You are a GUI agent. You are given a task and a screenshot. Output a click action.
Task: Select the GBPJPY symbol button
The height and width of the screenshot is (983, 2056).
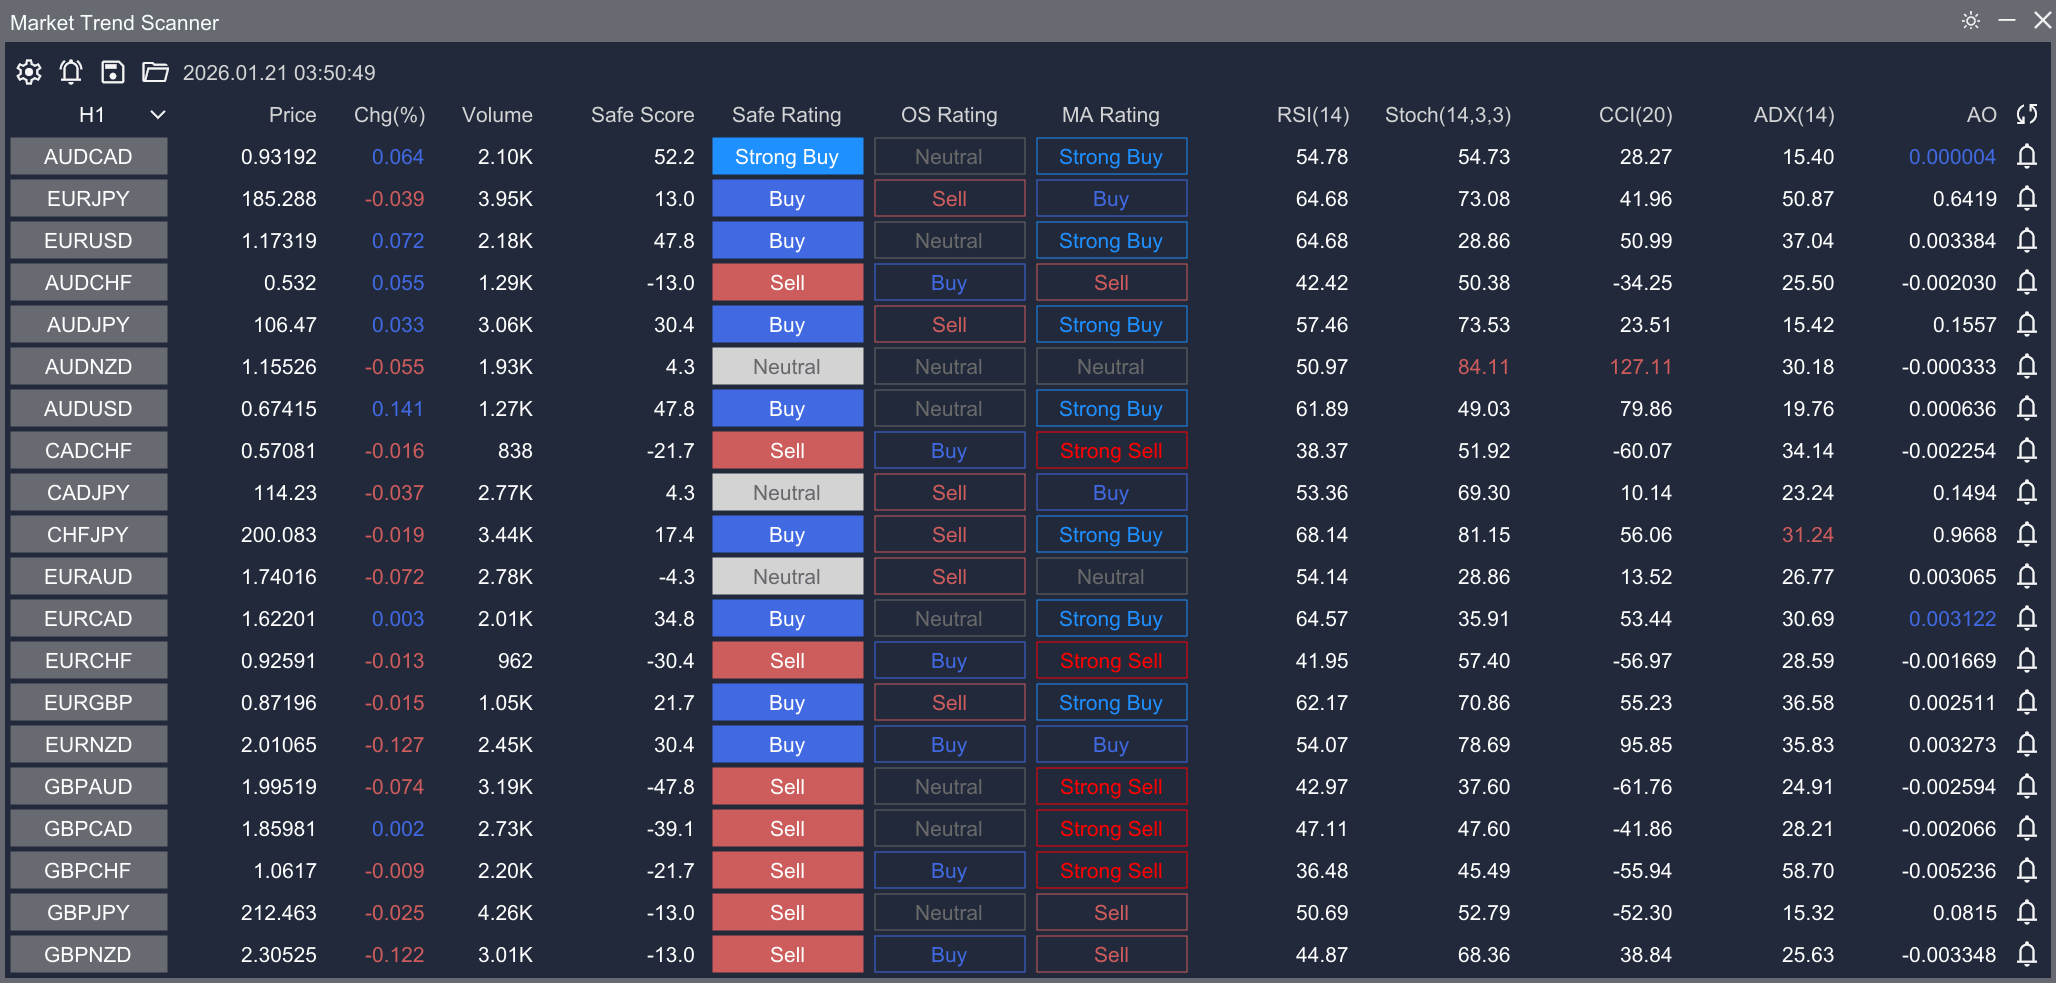tap(88, 912)
